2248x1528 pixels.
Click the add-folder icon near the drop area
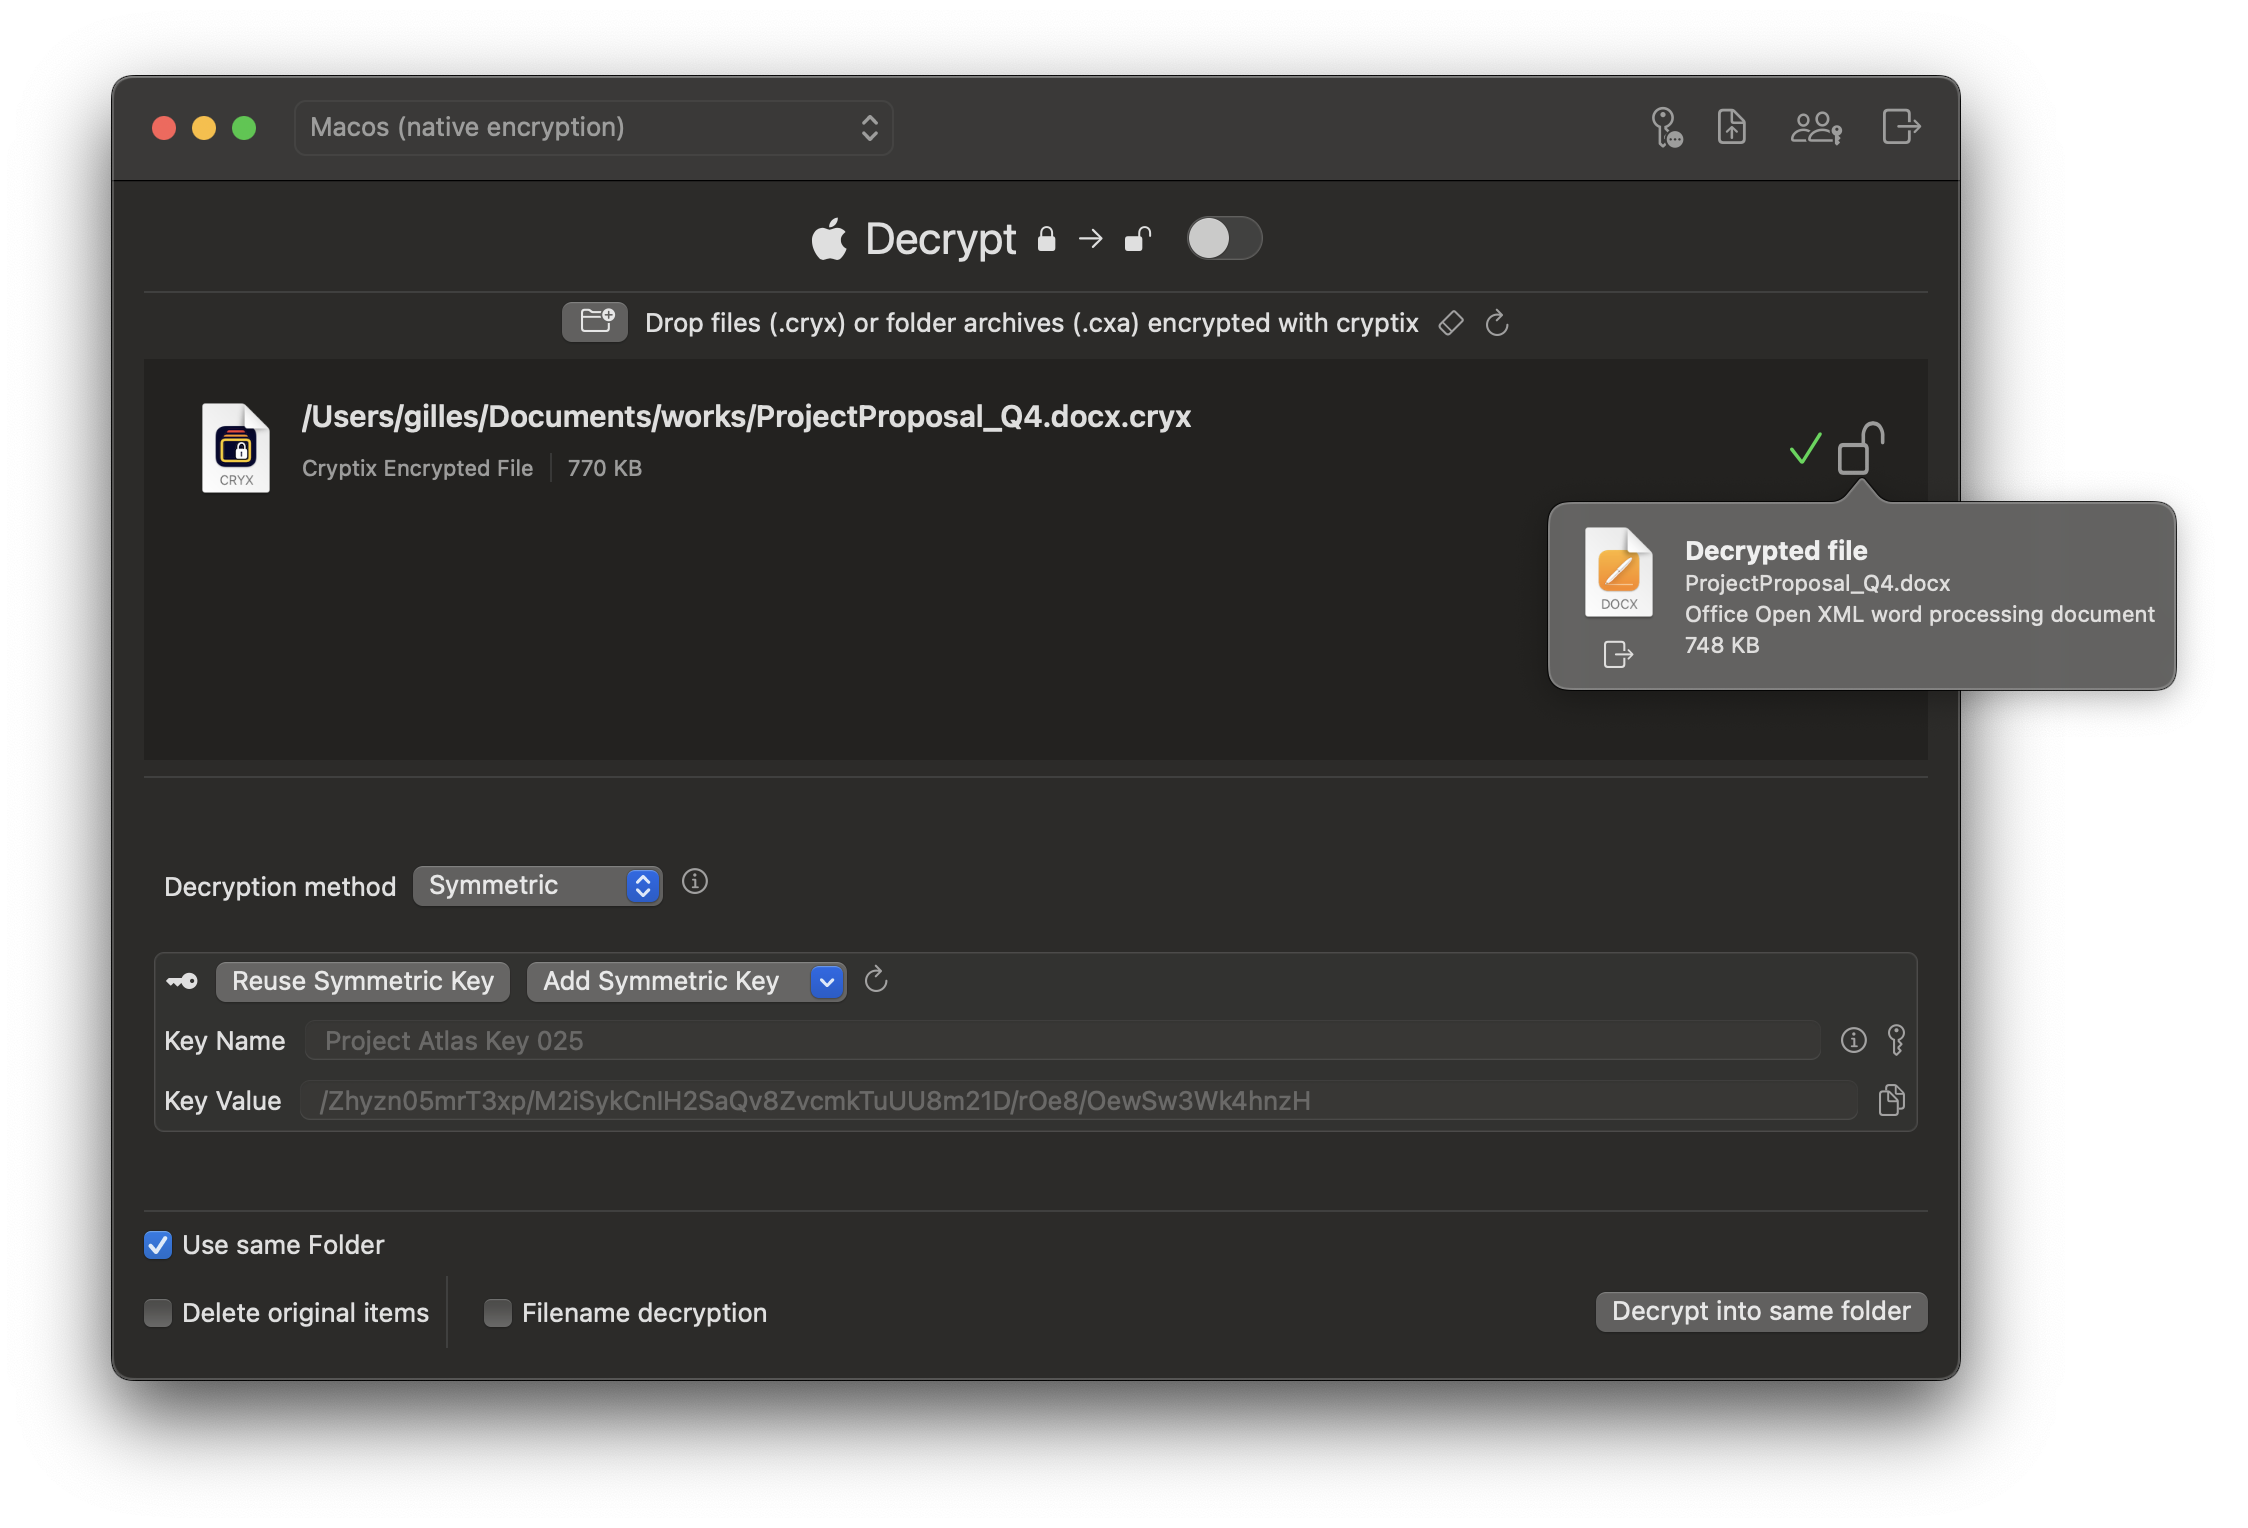point(594,321)
